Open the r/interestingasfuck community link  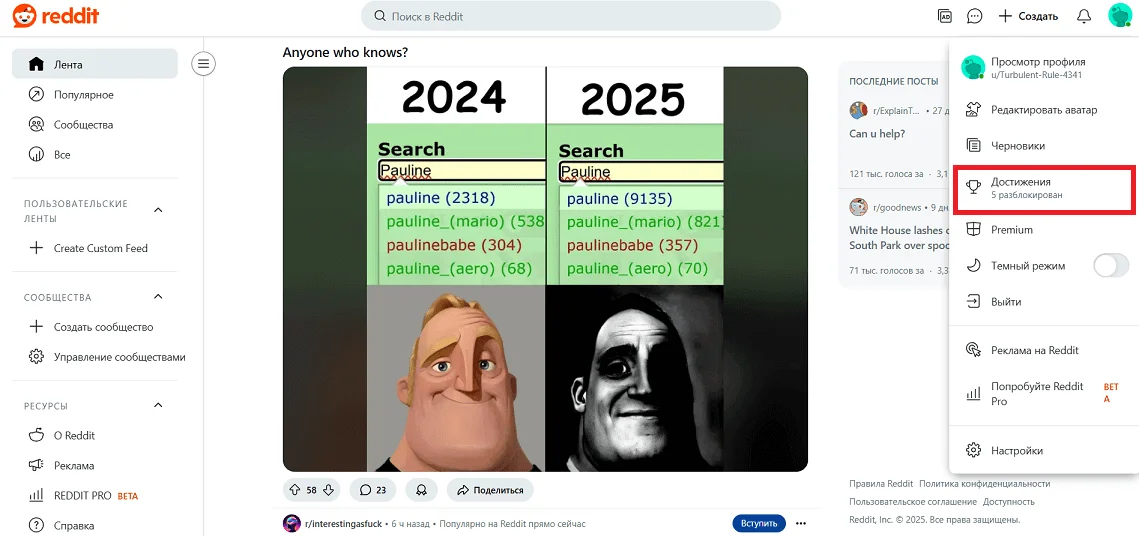[345, 524]
